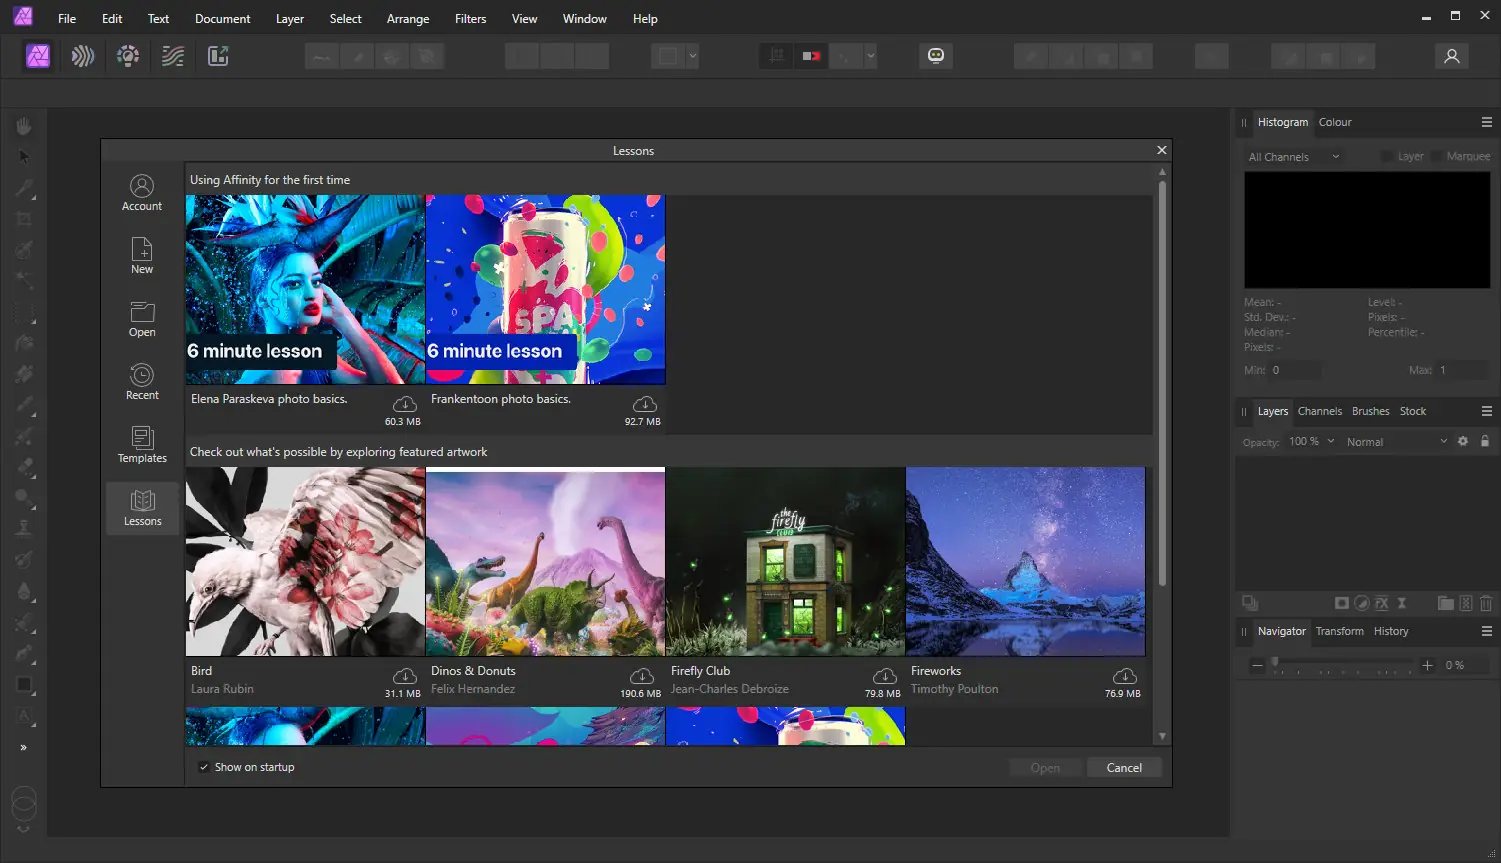Download Elena Paraskeva lesson file
Viewport: 1501px width, 863px height.
tap(405, 404)
